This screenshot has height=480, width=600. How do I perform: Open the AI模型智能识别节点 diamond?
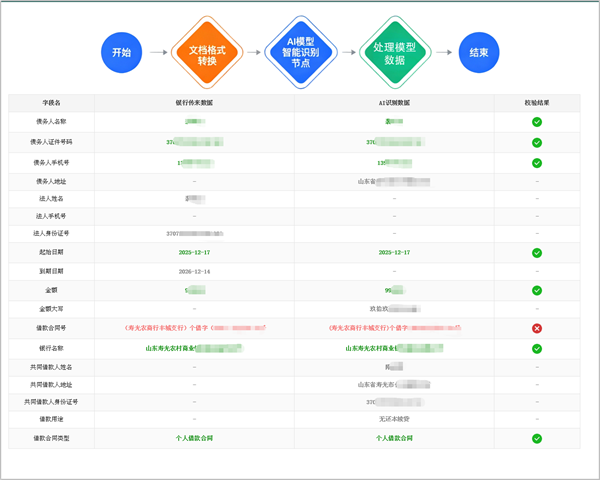point(300,52)
